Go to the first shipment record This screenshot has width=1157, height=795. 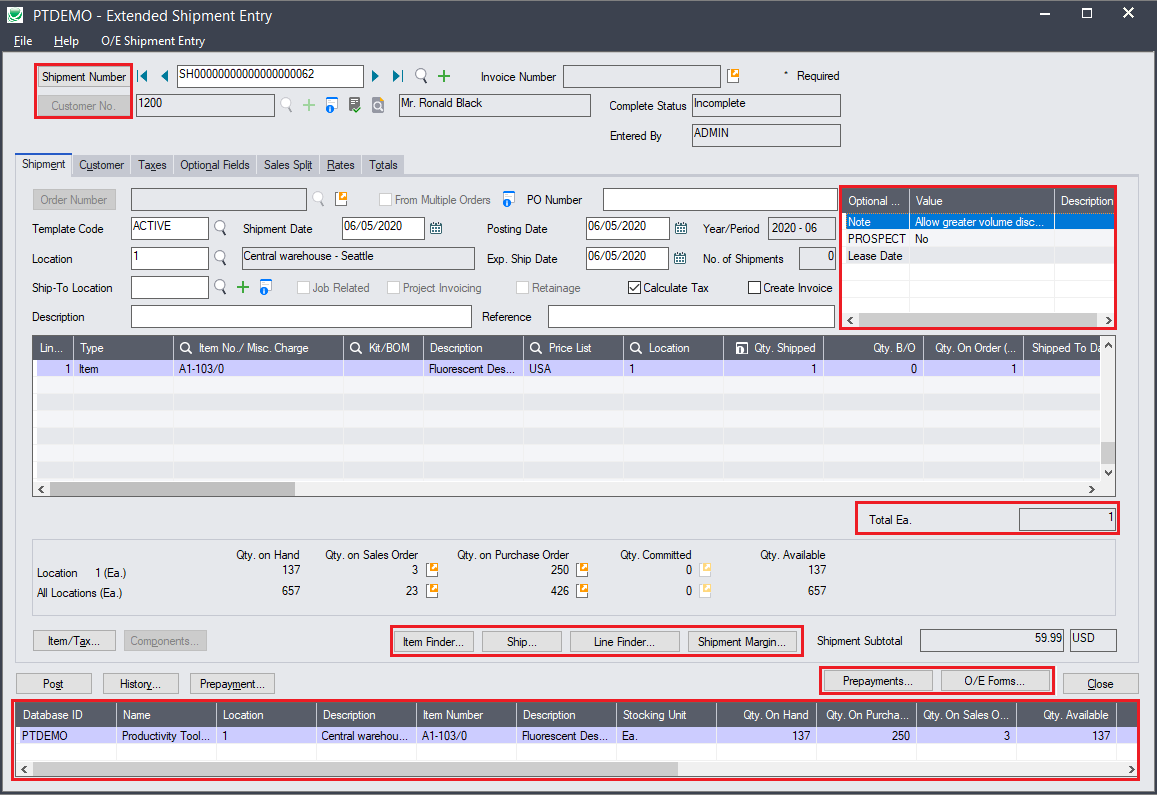point(143,76)
